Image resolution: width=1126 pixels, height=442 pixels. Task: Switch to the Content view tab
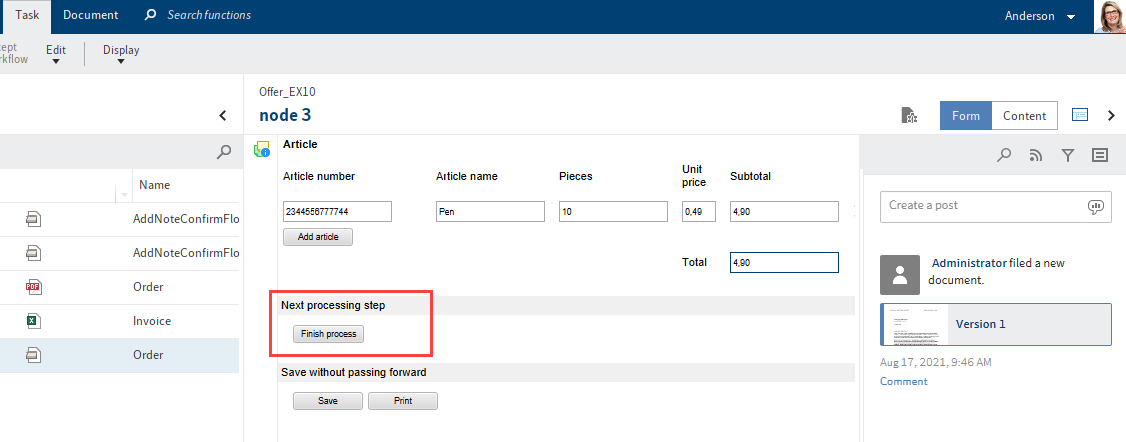coord(1024,116)
